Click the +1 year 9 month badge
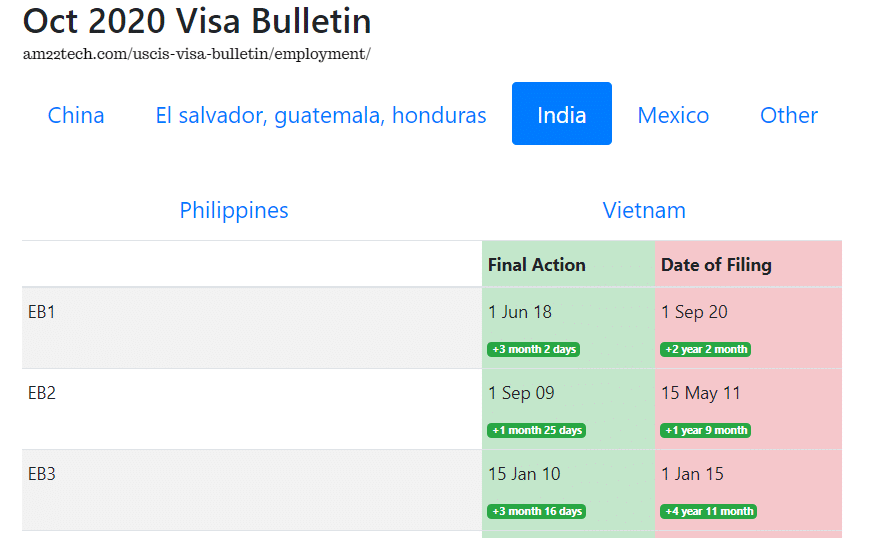 click(706, 430)
